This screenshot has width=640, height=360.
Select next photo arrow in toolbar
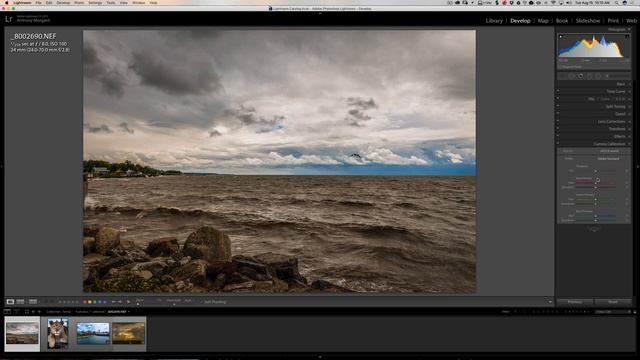(x=120, y=302)
